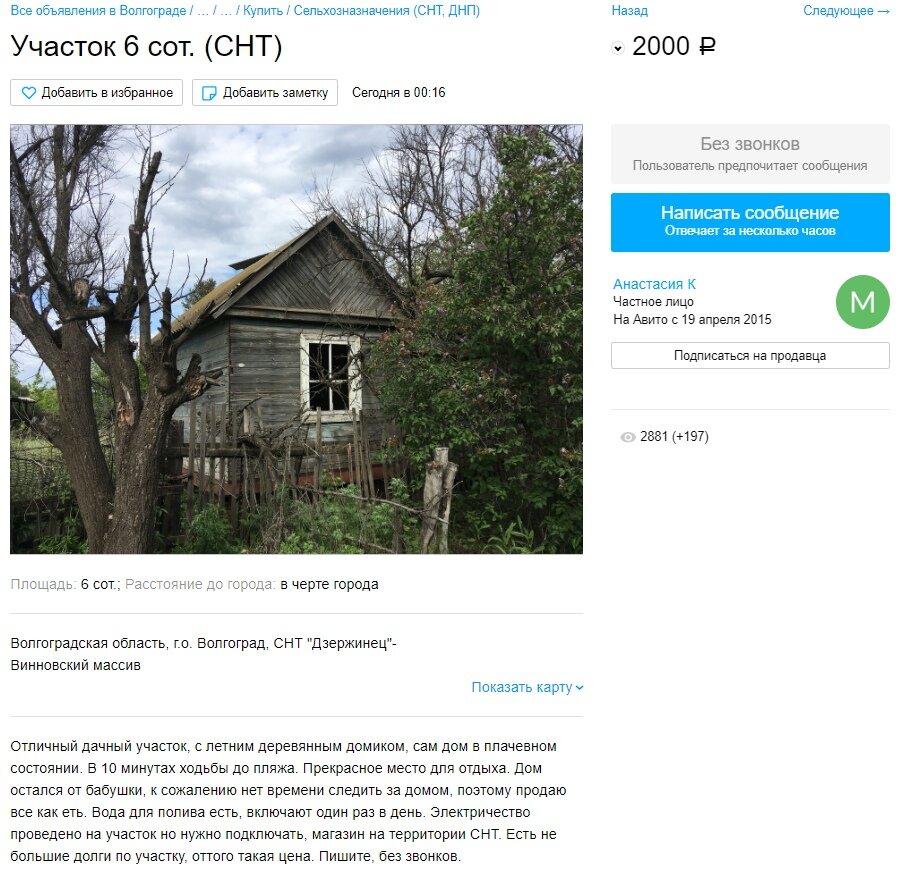This screenshot has height=872, width=905.
Task: Expand the map with Показать карту
Action: click(527, 687)
